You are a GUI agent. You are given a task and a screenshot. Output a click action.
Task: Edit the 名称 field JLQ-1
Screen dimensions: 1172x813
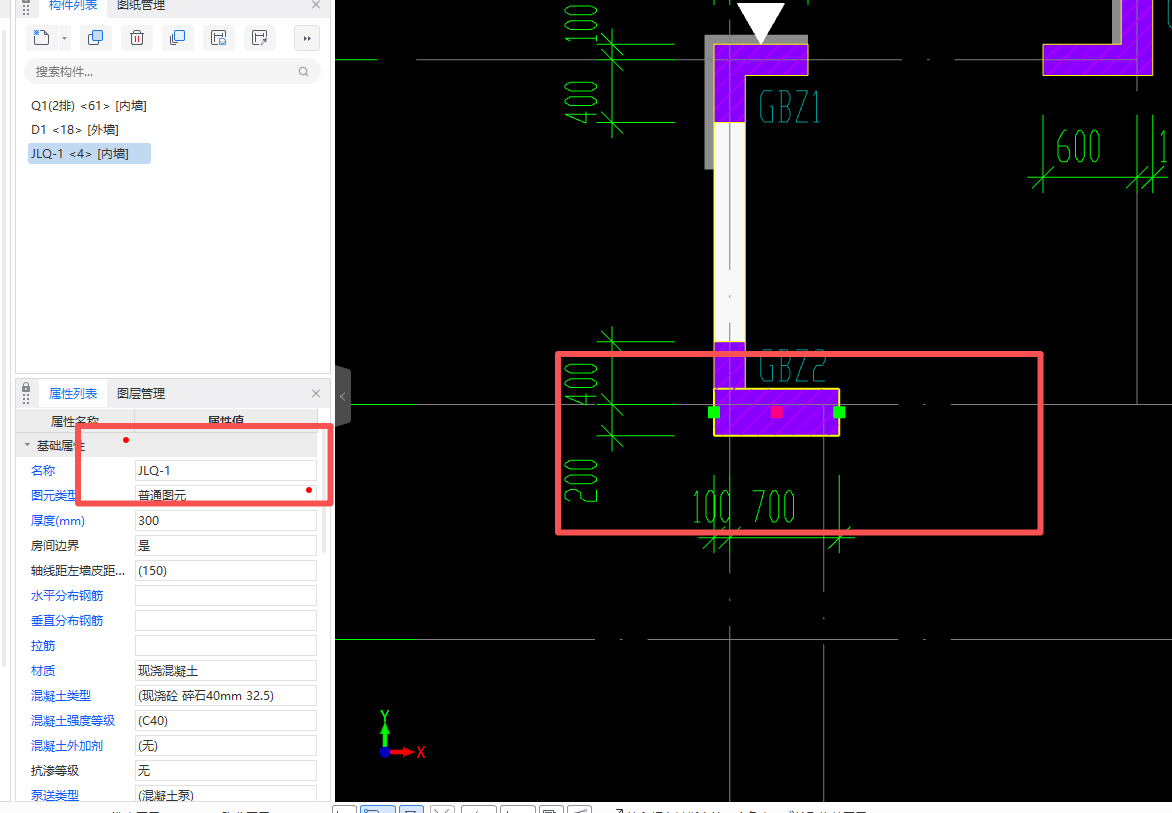(x=226, y=471)
